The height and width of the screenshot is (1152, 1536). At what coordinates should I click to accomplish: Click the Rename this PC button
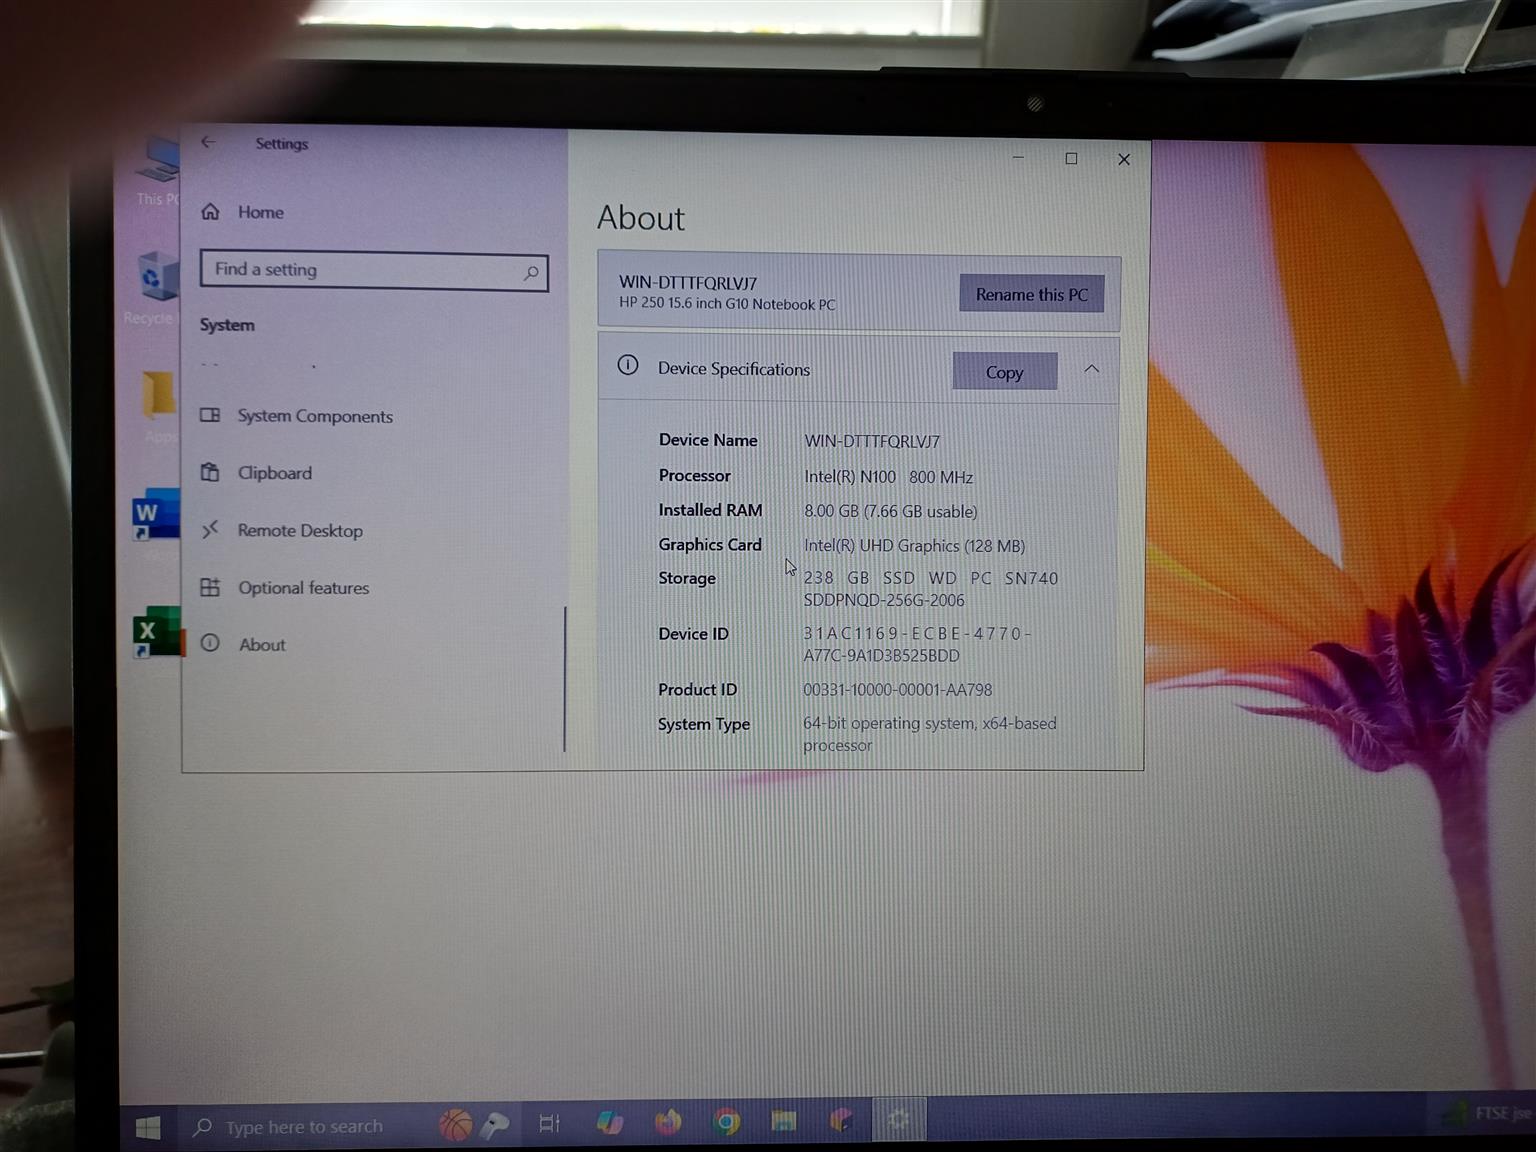[x=1031, y=294]
